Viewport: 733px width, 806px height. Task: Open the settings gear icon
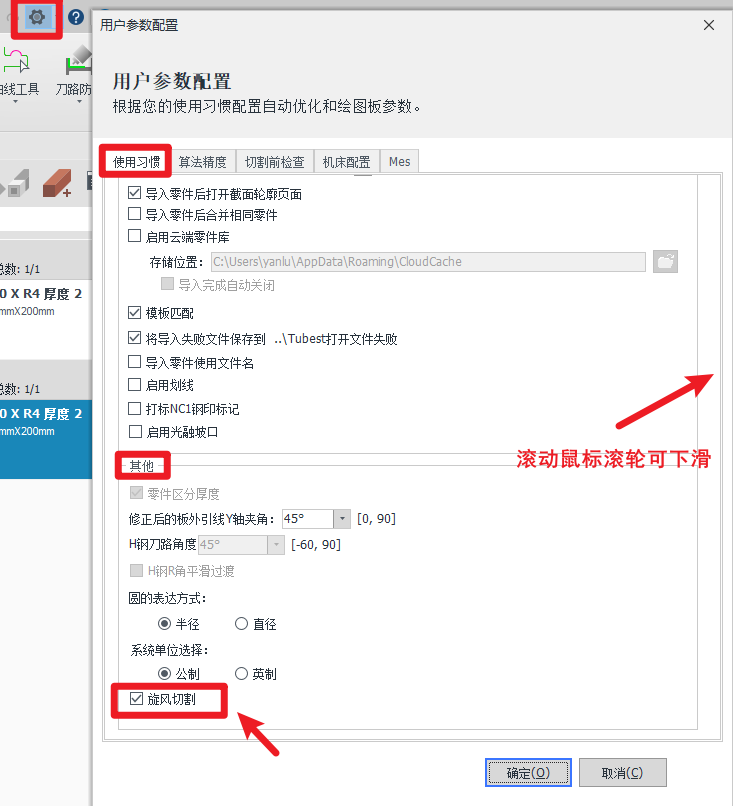36,17
